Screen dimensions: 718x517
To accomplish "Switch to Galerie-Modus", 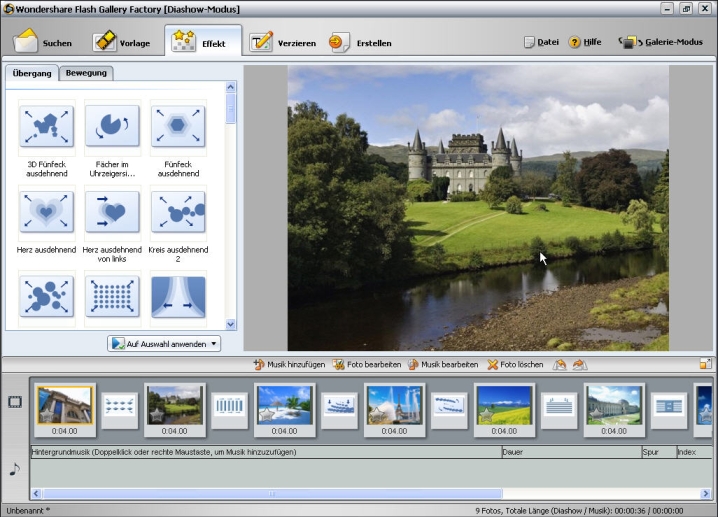I will click(x=661, y=43).
